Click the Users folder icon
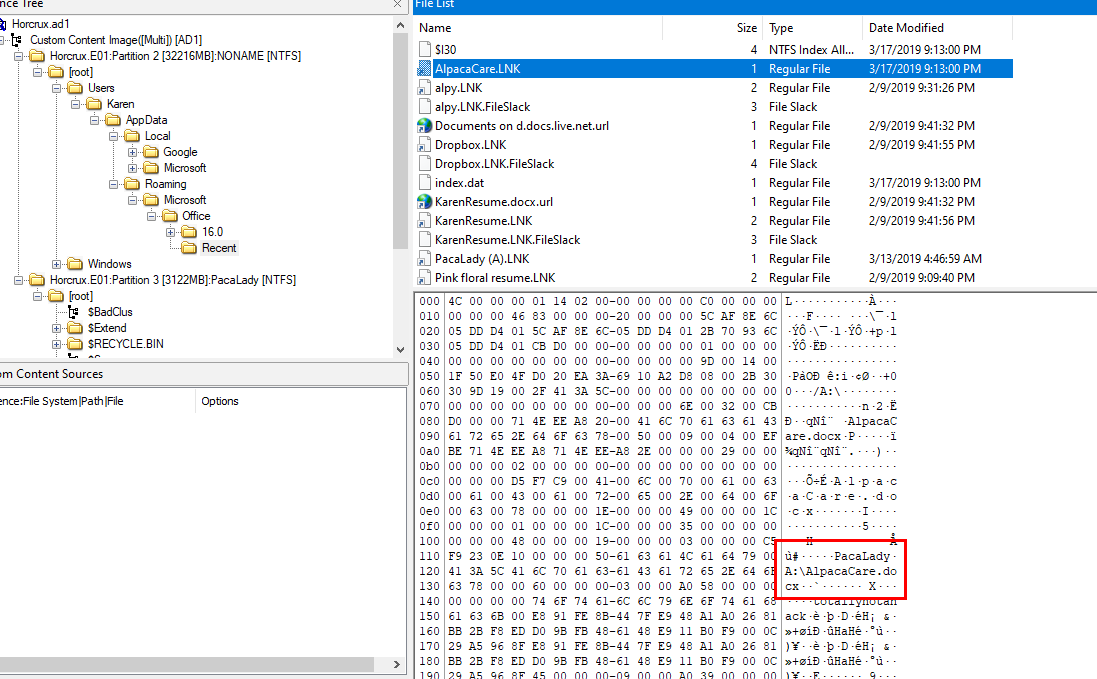This screenshot has width=1097, height=679. [75, 88]
